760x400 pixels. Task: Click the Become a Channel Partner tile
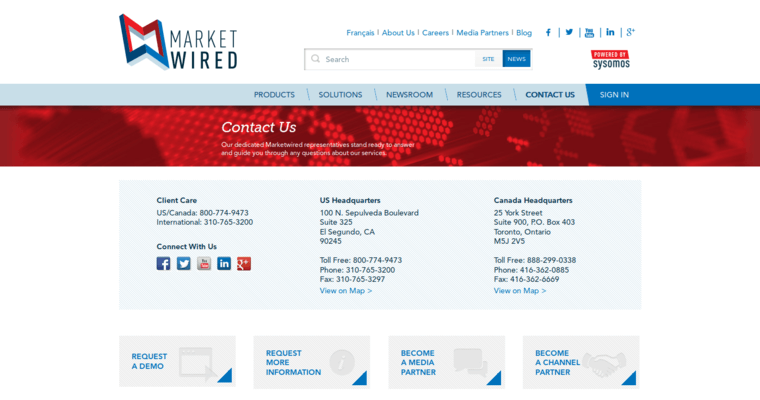pyautogui.click(x=581, y=362)
